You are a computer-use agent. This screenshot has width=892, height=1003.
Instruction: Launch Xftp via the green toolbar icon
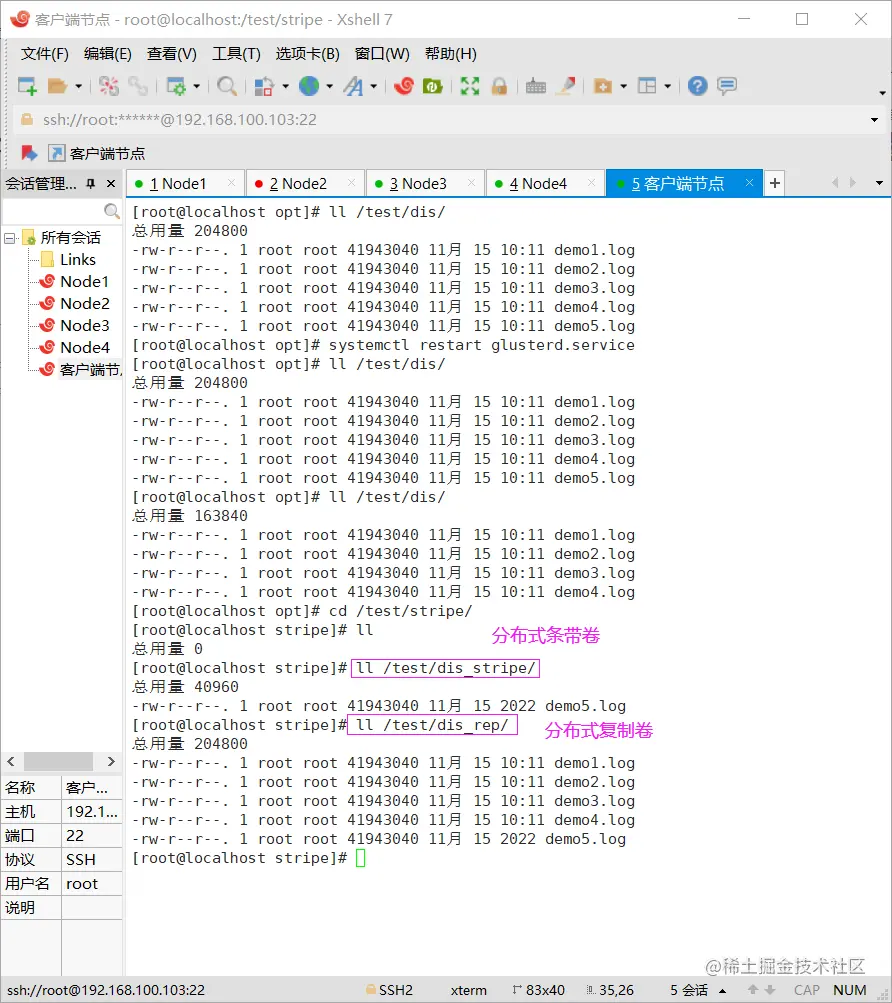click(433, 86)
